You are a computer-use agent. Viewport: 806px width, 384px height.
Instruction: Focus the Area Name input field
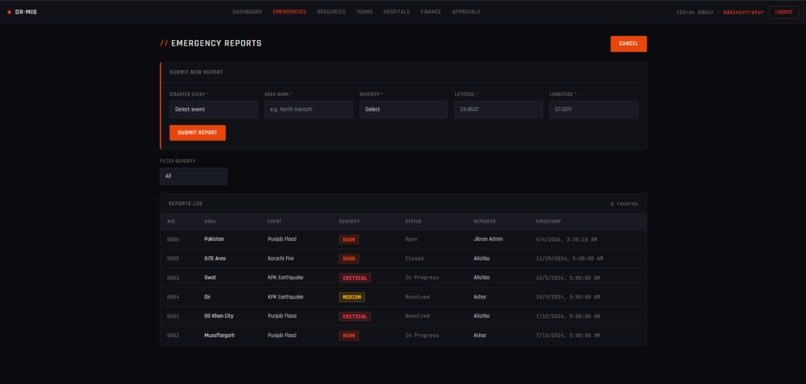pos(308,109)
